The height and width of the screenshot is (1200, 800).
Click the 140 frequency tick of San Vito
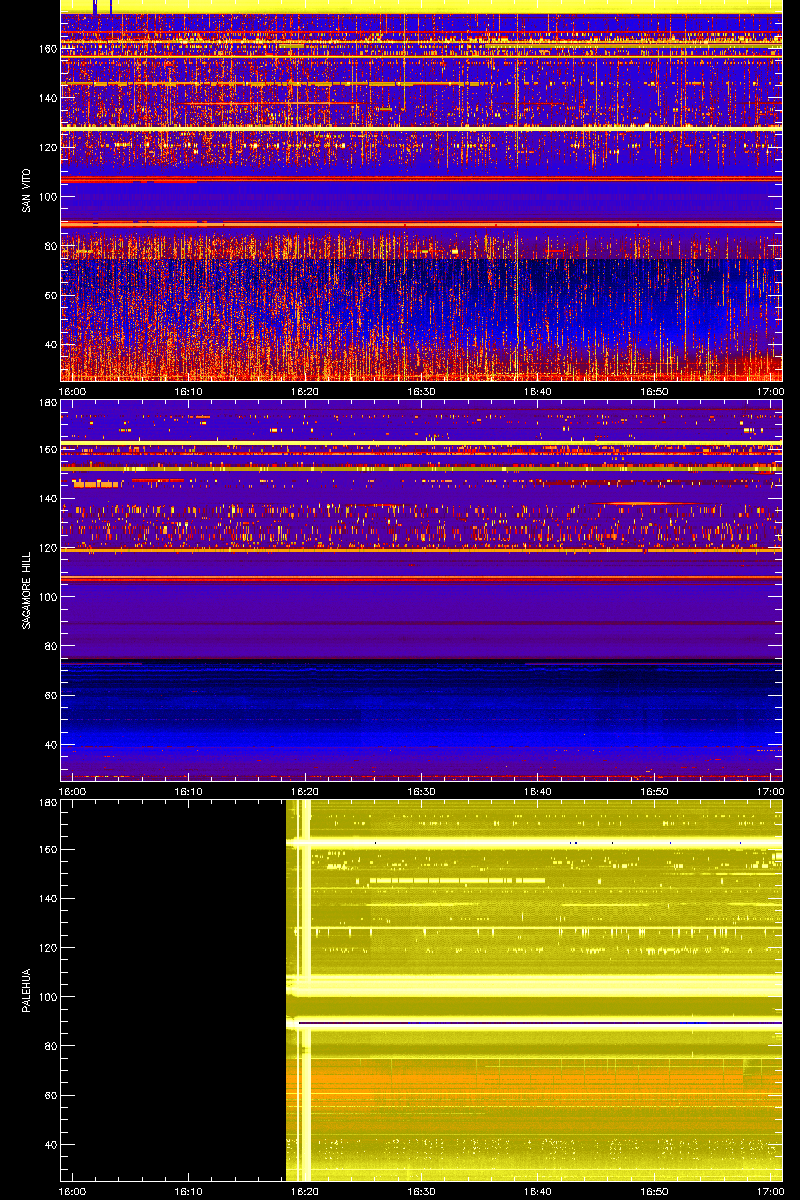coord(47,98)
